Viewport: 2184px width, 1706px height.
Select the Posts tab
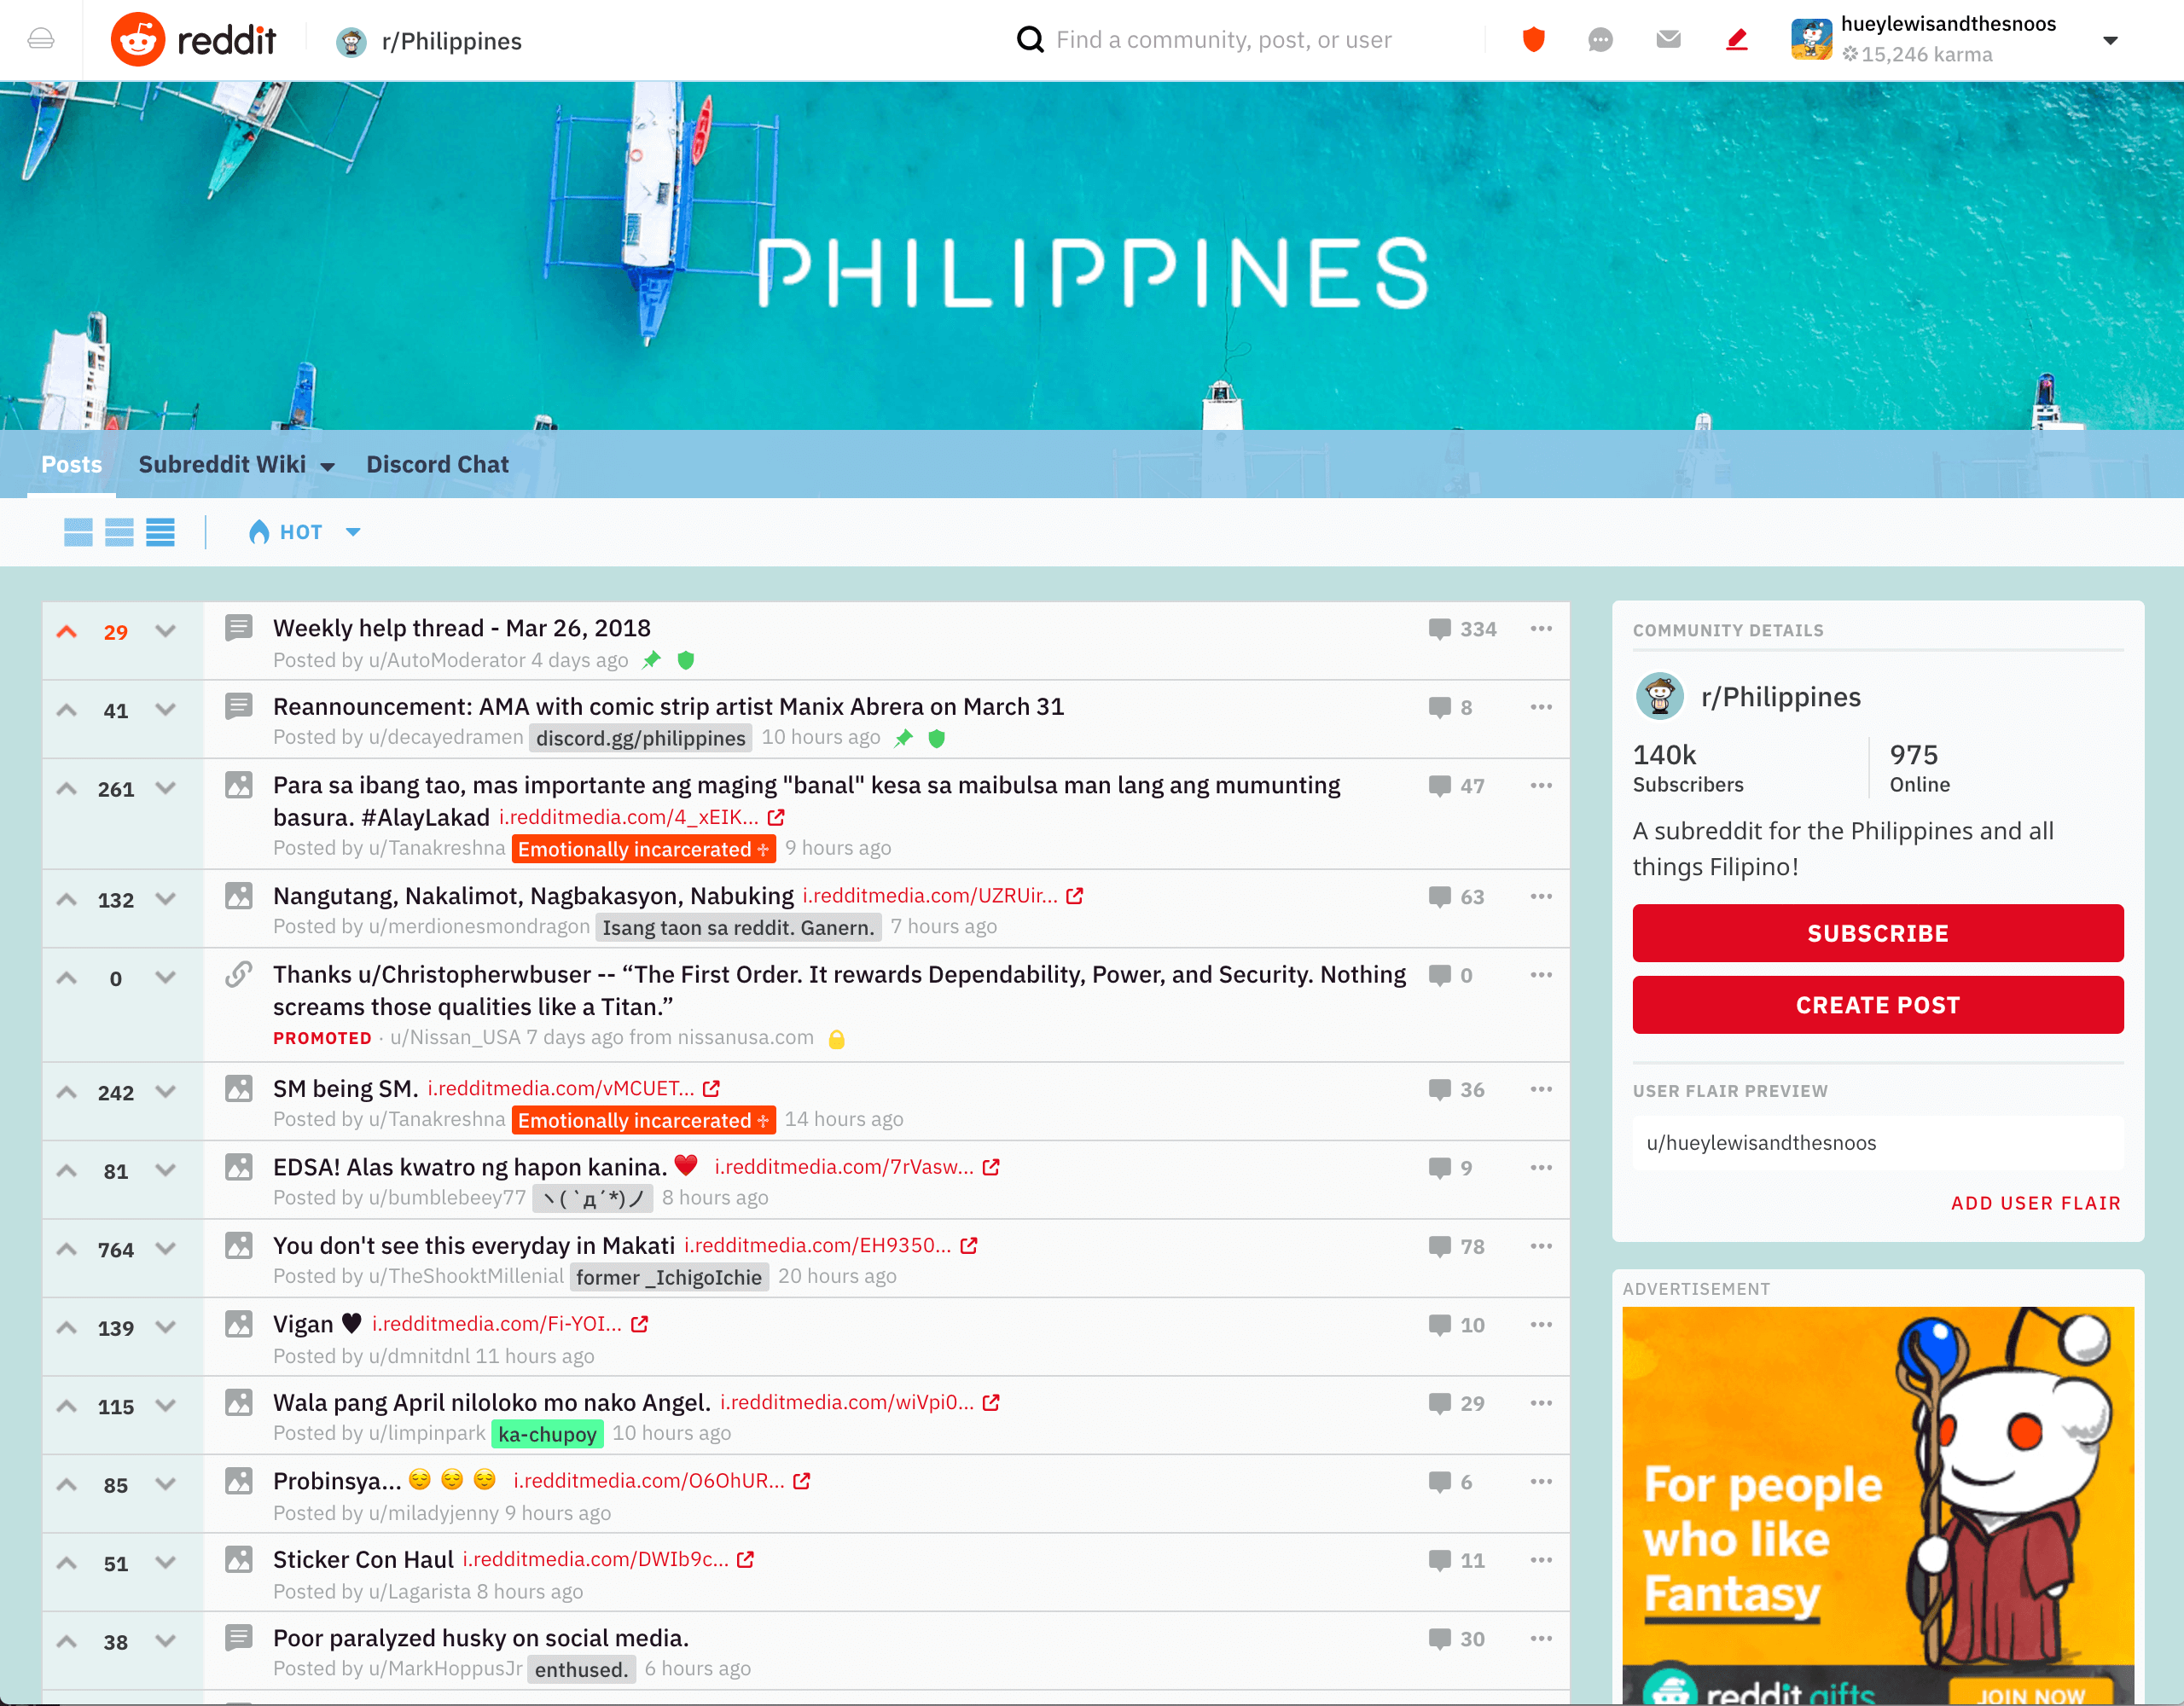pyautogui.click(x=71, y=465)
